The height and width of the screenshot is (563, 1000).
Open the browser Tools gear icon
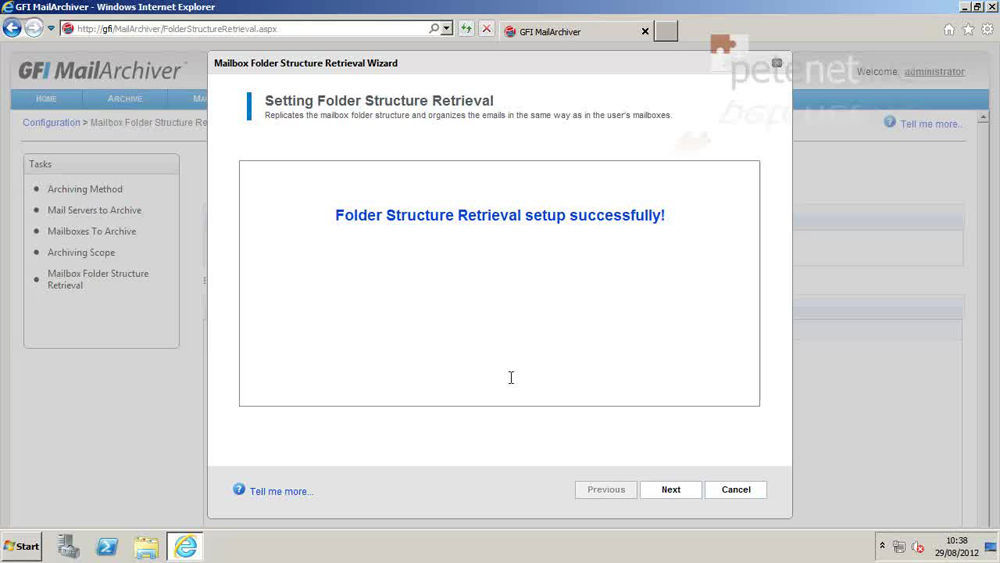[x=987, y=29]
